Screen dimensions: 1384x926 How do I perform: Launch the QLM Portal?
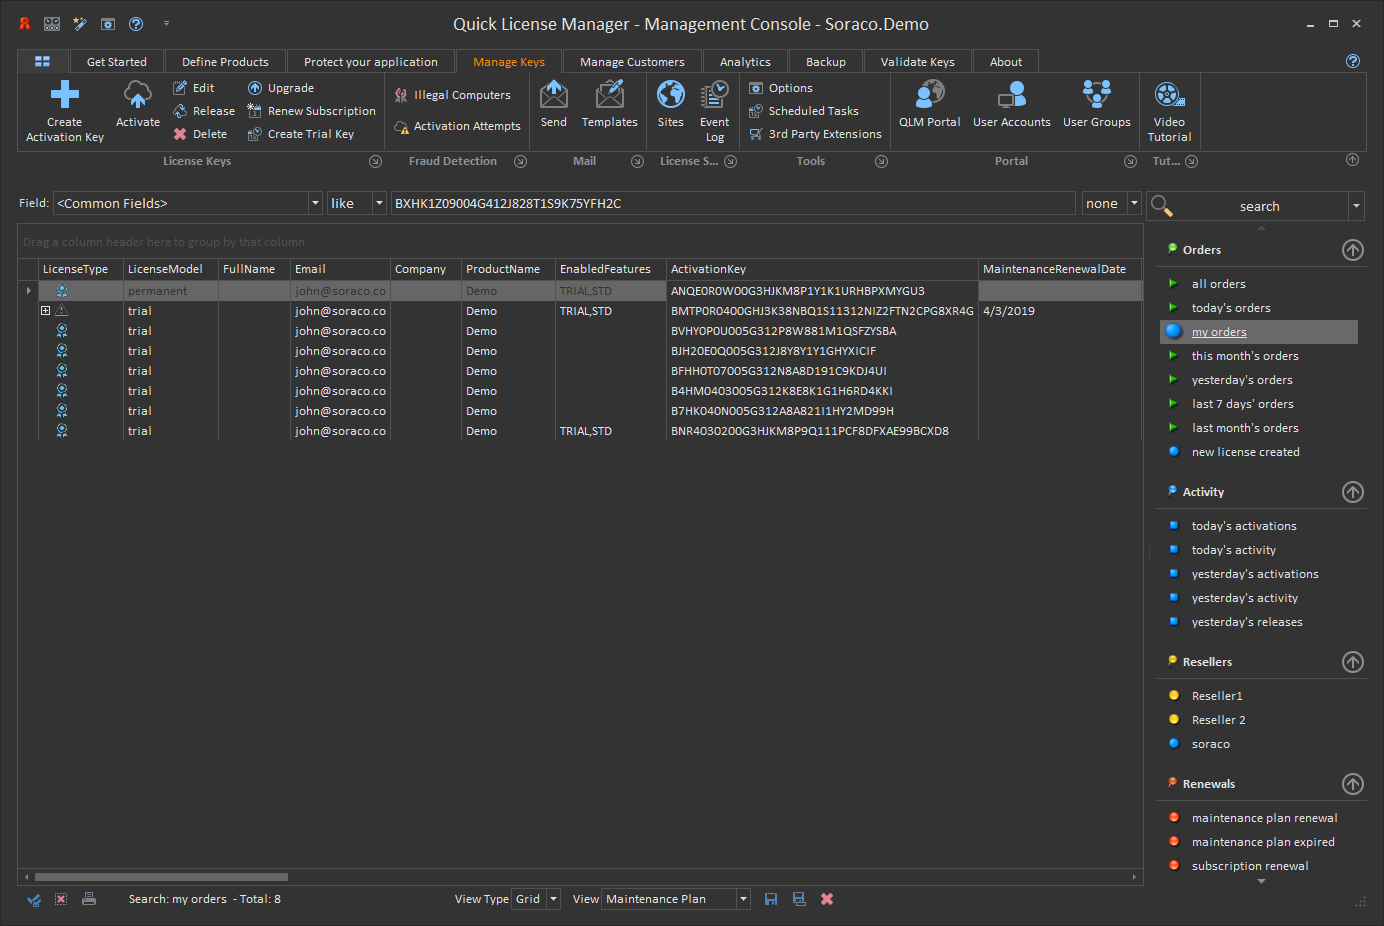point(929,96)
